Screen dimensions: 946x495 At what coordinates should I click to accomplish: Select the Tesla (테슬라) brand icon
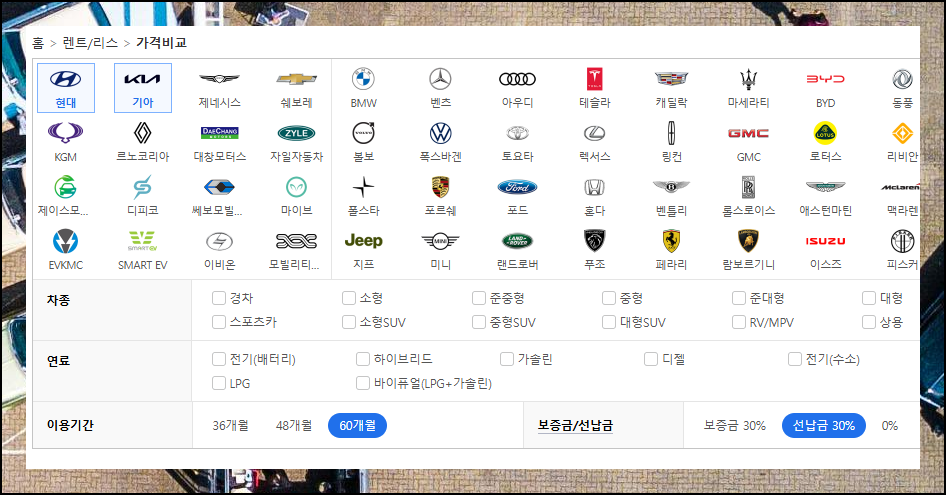pos(594,79)
